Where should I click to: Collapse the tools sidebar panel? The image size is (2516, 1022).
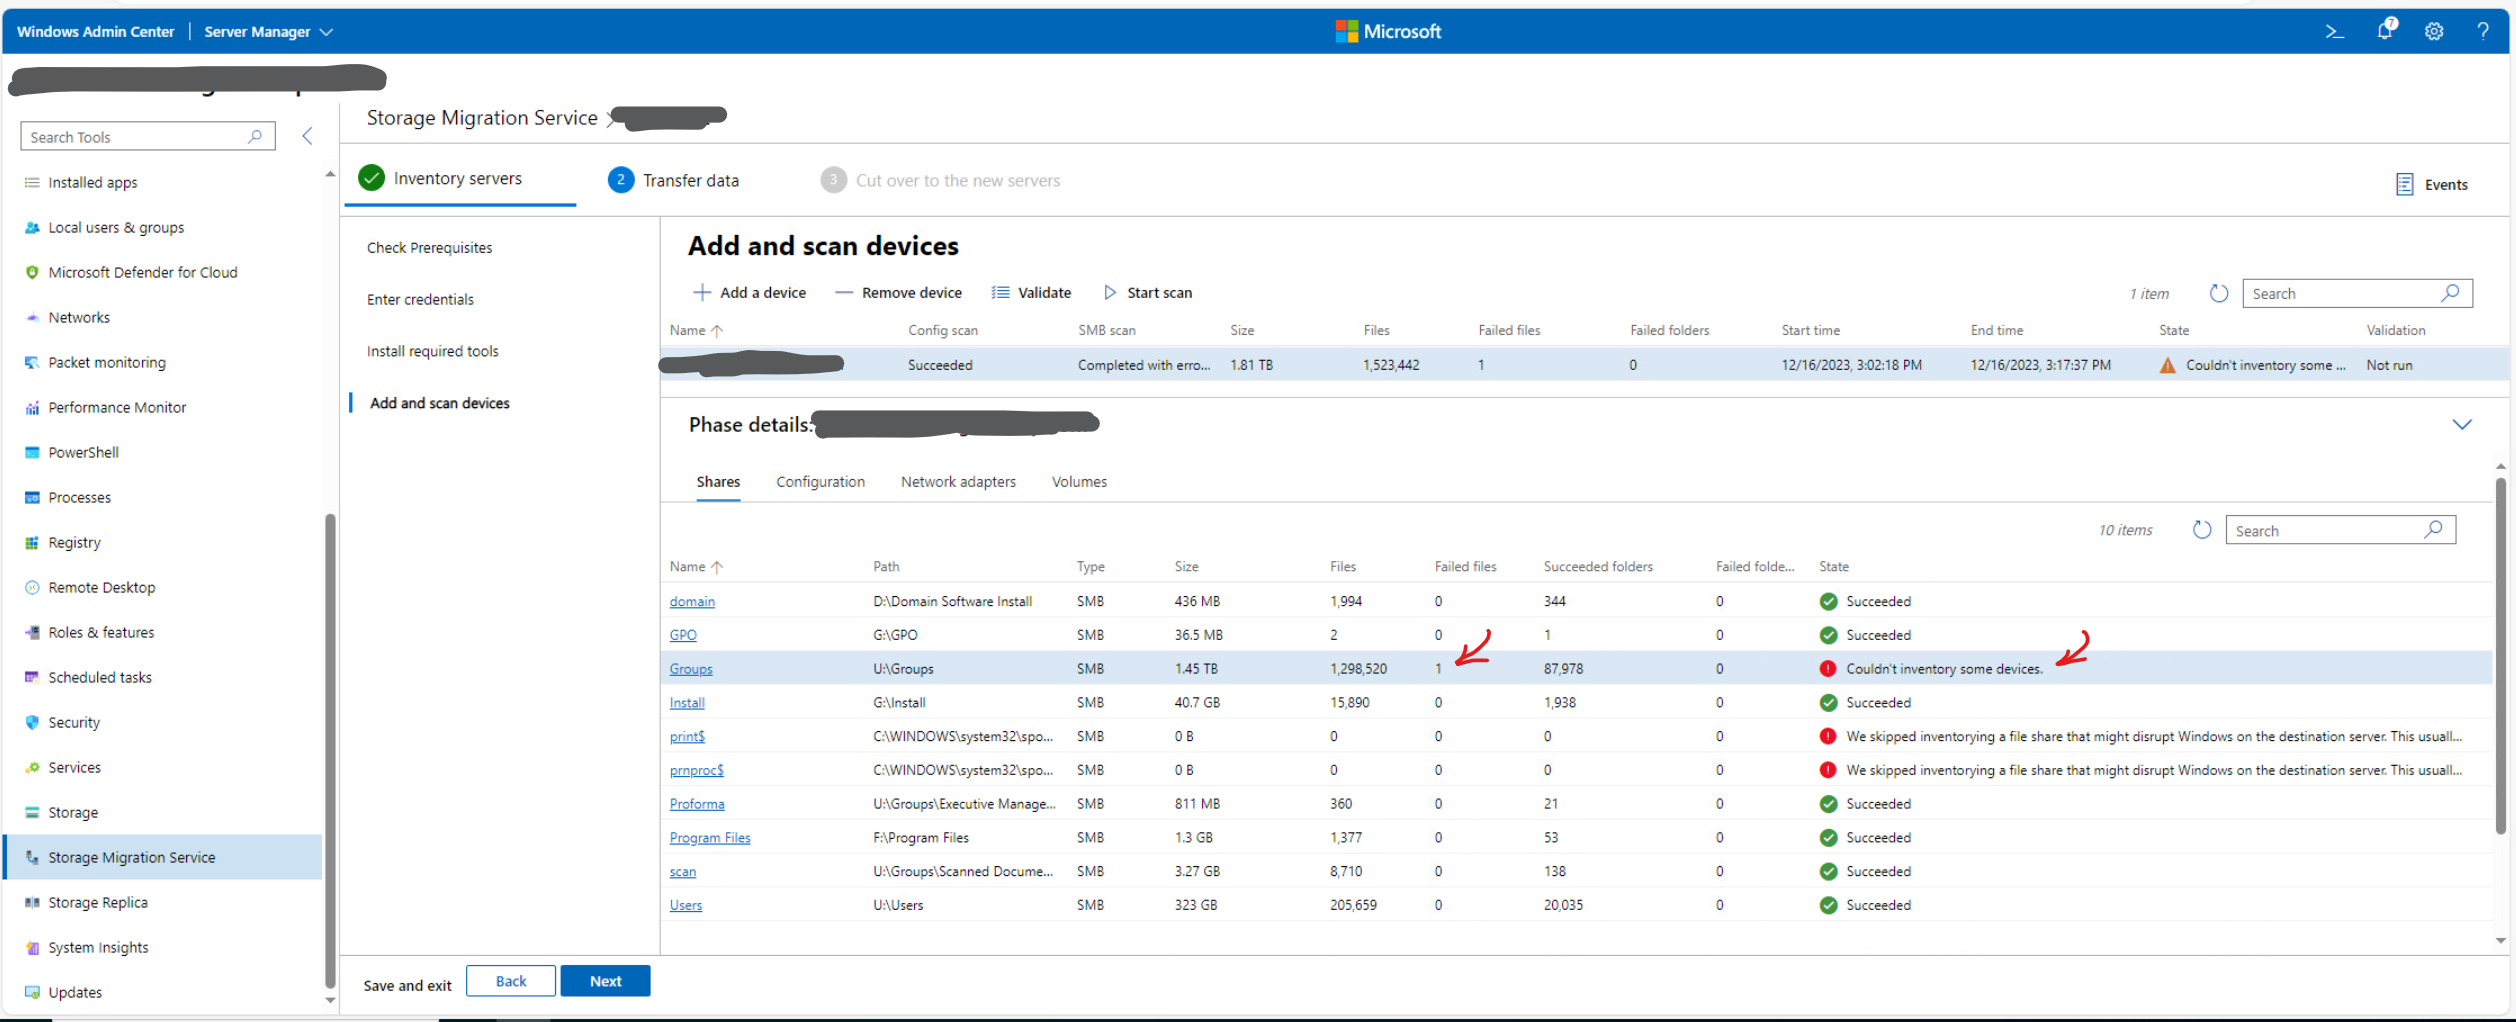(x=308, y=136)
